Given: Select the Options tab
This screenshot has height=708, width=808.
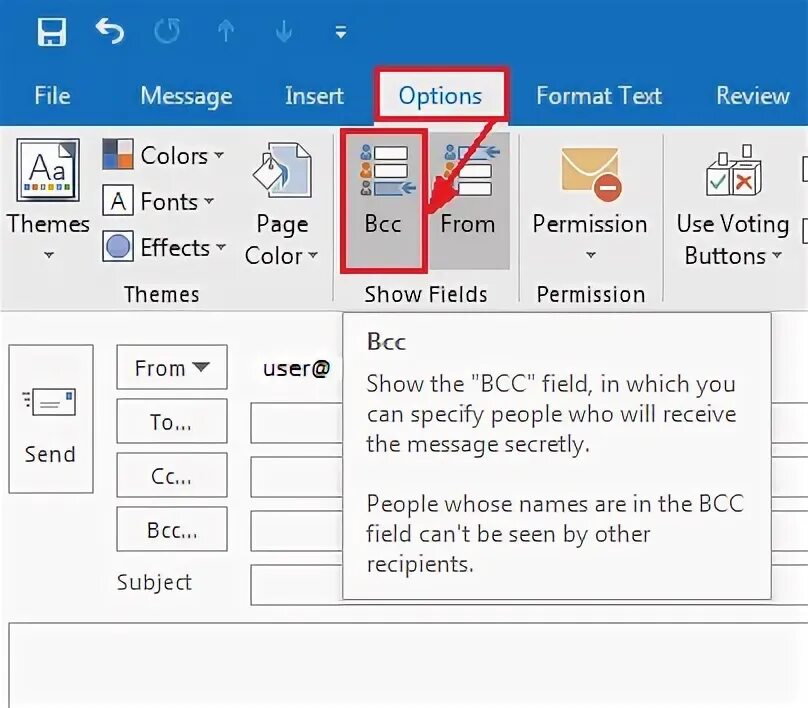Looking at the screenshot, I should click(441, 96).
